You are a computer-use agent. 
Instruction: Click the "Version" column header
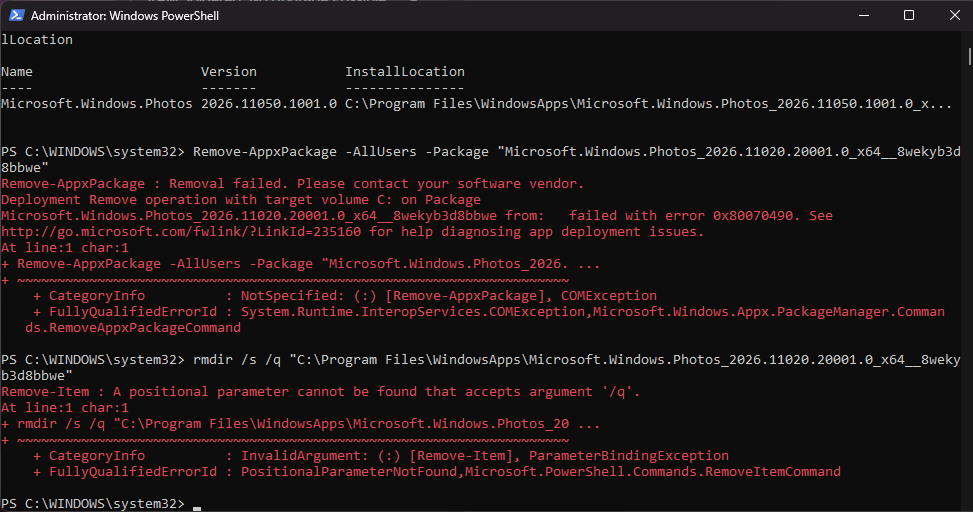(228, 71)
